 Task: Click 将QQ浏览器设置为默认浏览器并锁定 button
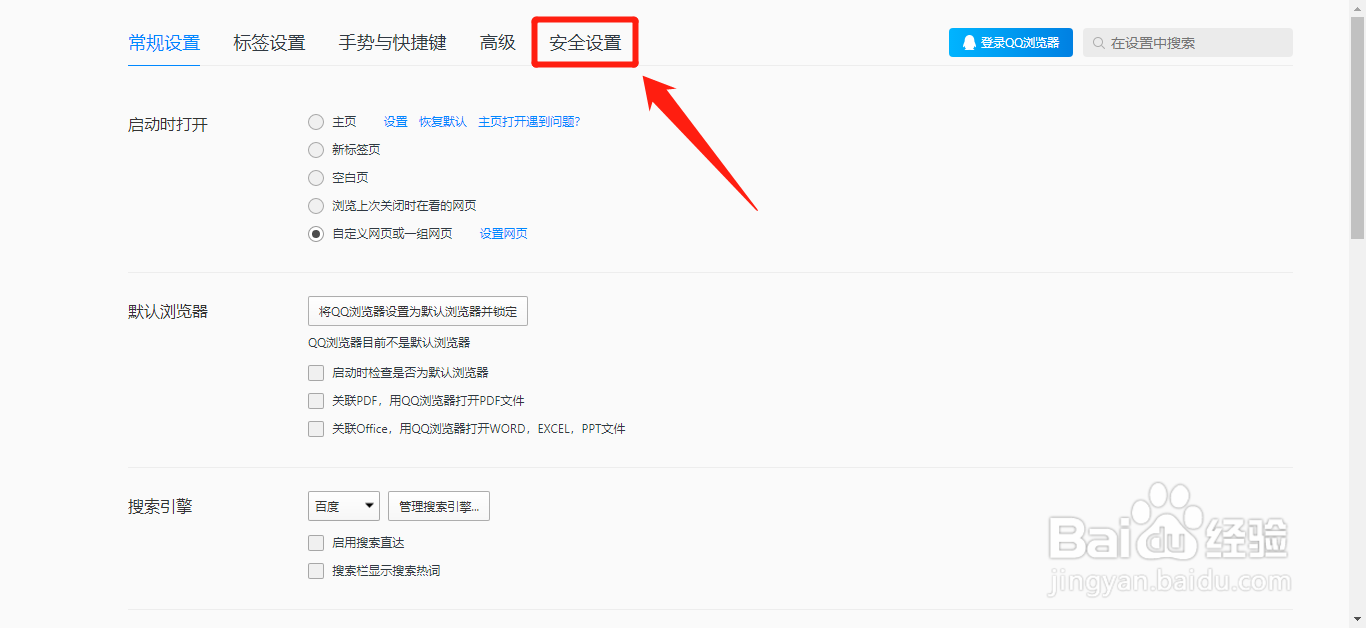coord(418,312)
